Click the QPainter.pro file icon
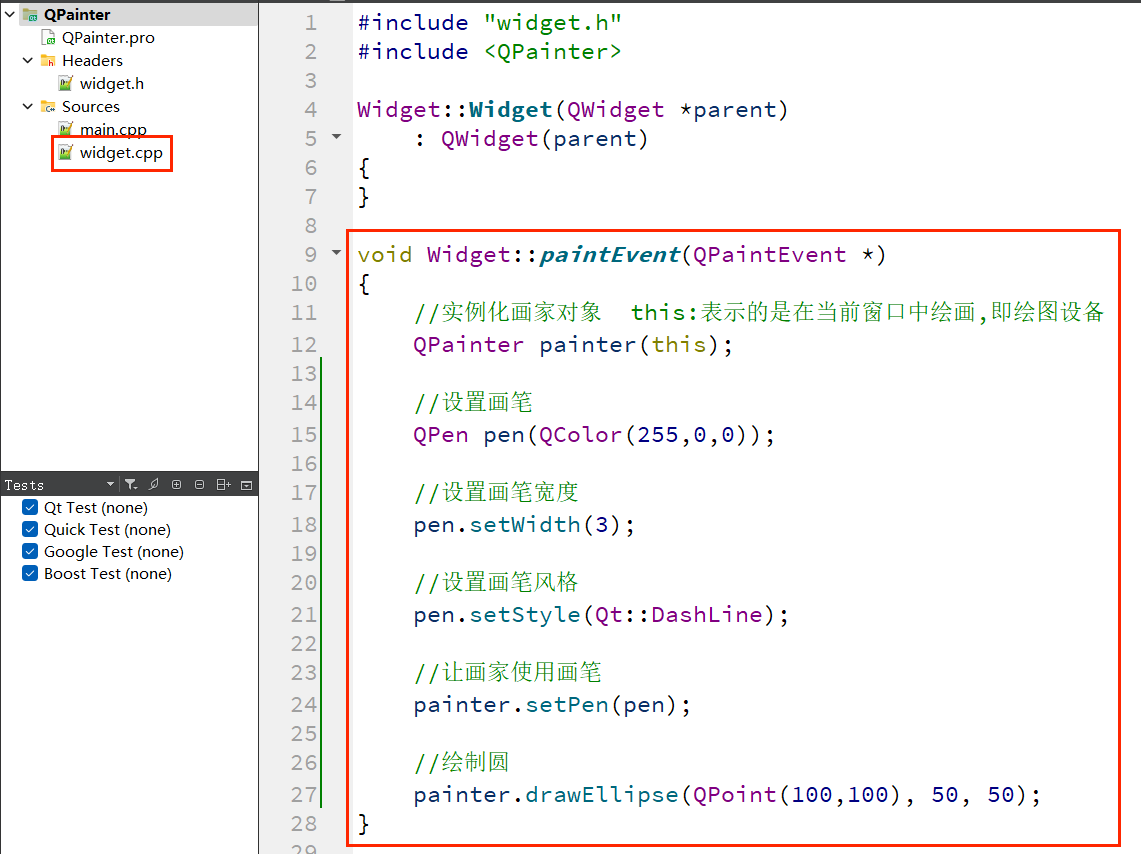Image resolution: width=1141 pixels, height=854 pixels. click(x=48, y=38)
